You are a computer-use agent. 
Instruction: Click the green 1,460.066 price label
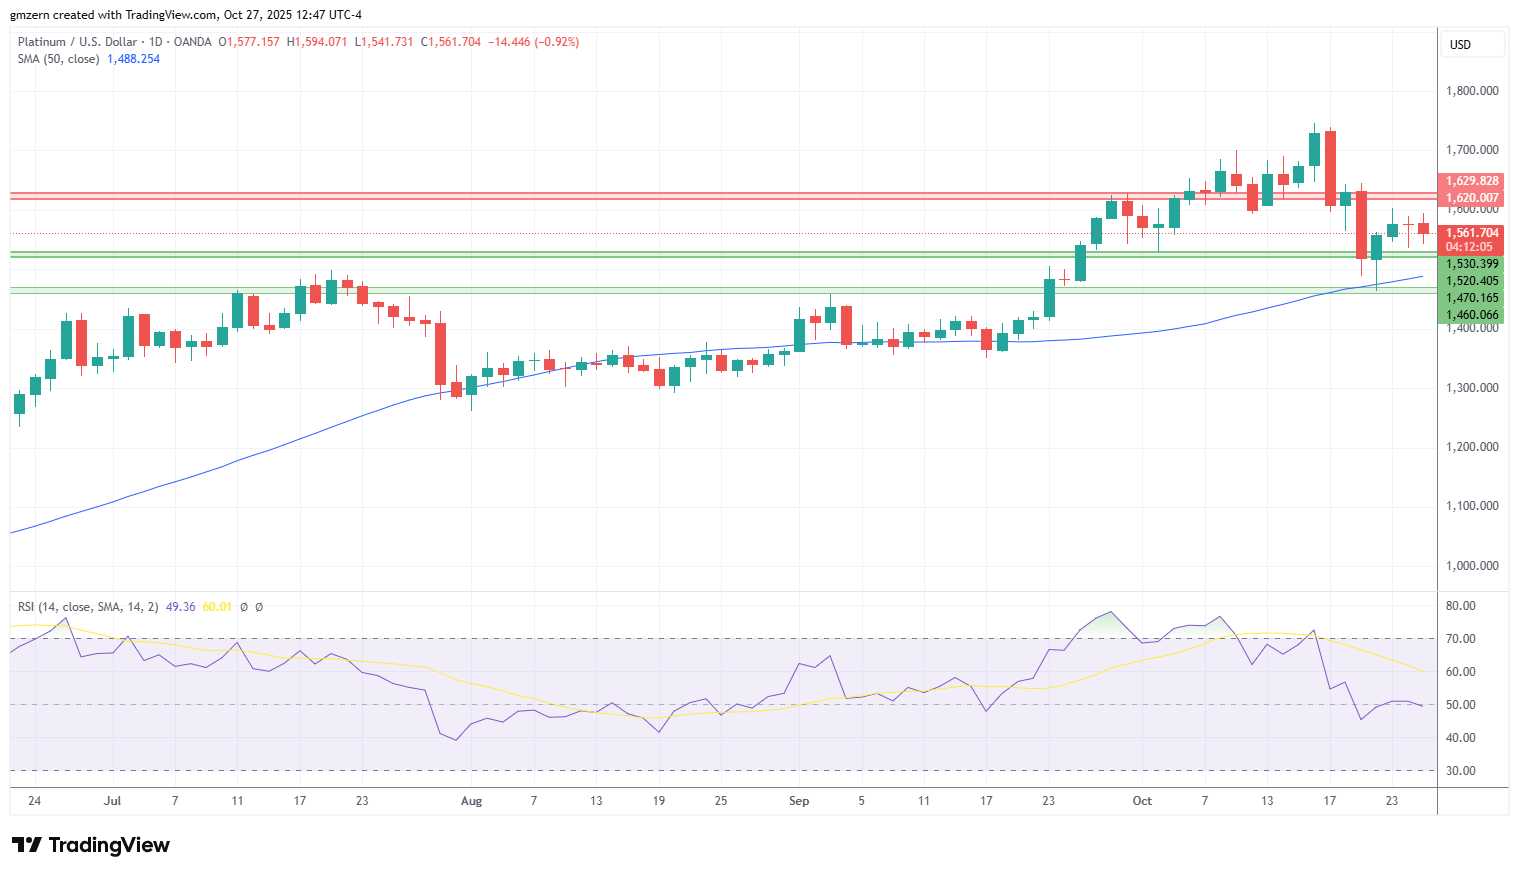[1472, 315]
